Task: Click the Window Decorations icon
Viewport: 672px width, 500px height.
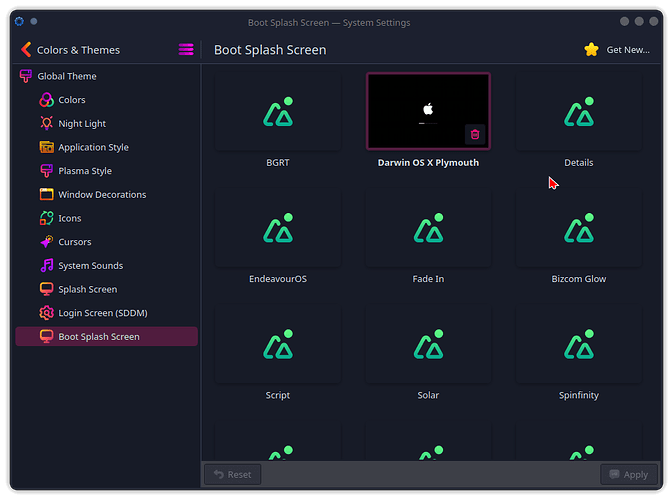Action: [x=46, y=195]
